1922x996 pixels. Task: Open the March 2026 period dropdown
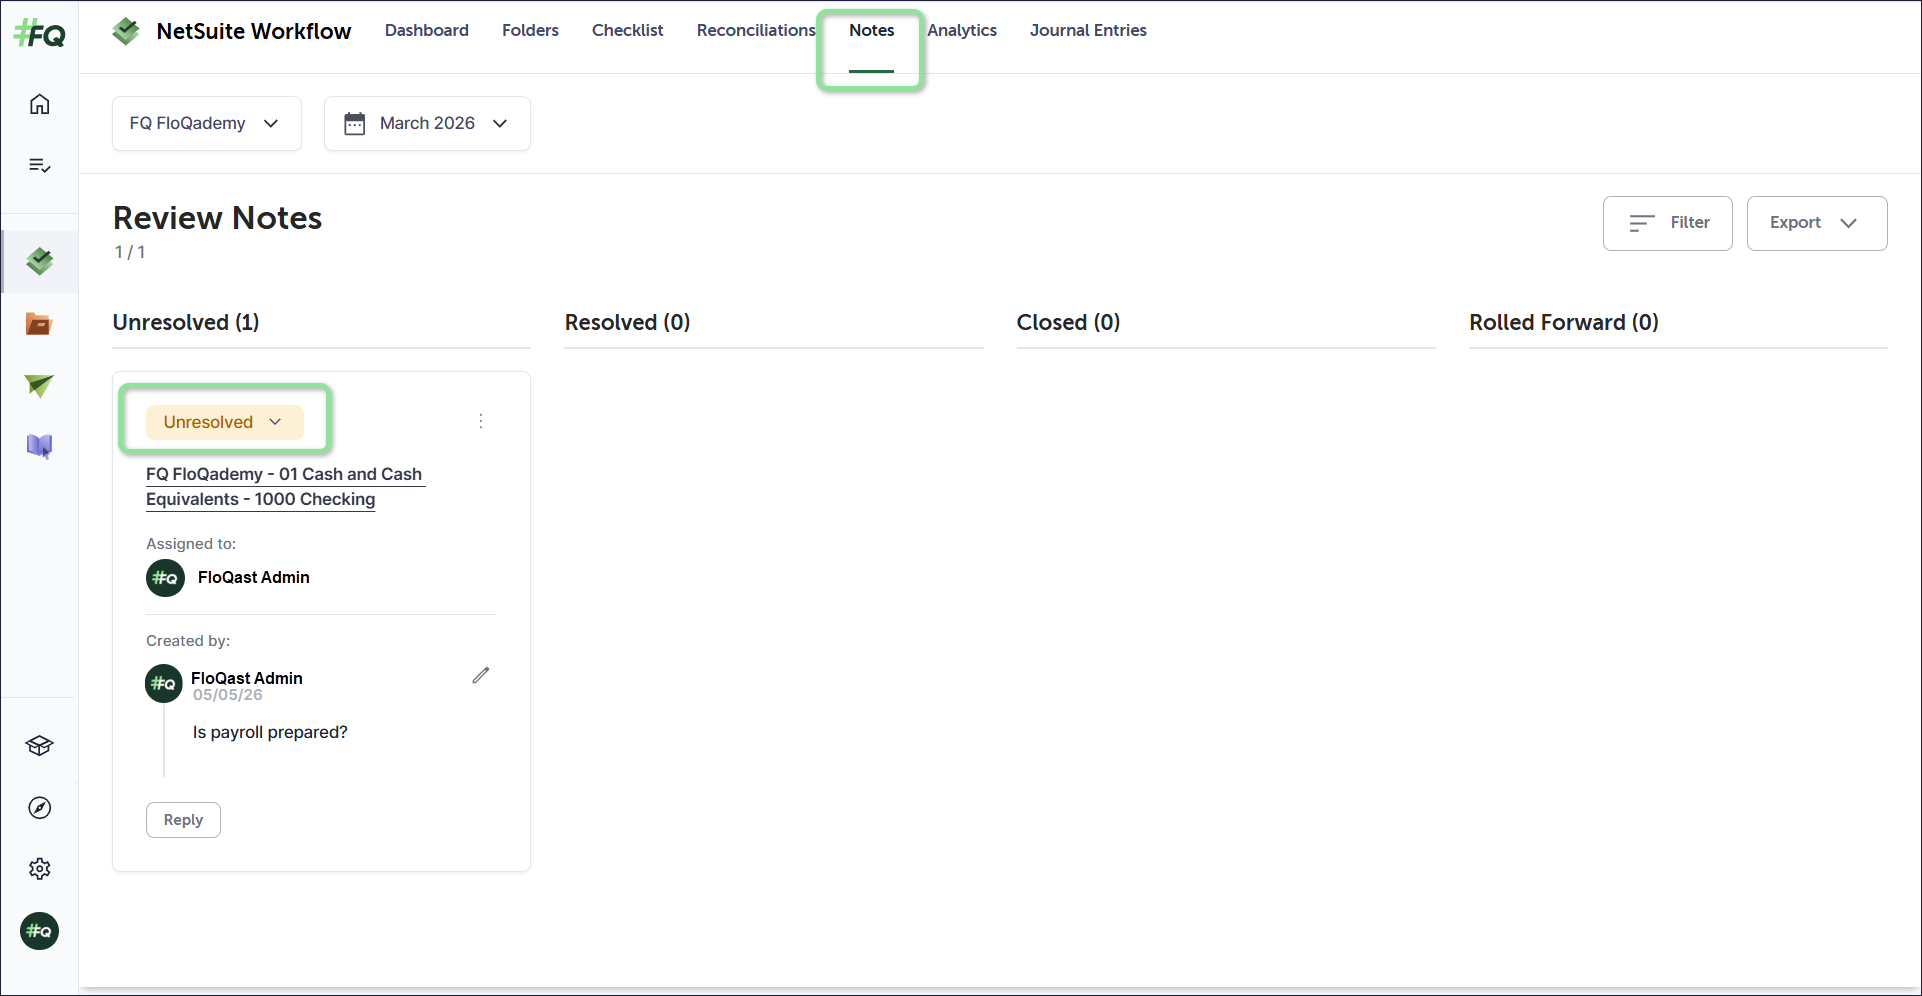427,123
